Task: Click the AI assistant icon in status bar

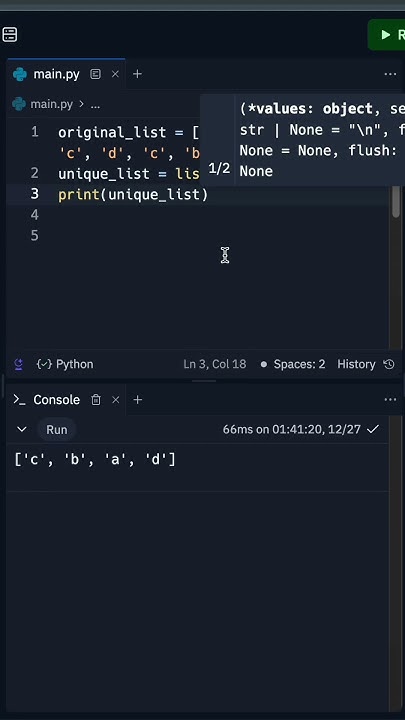Action: coord(19,364)
